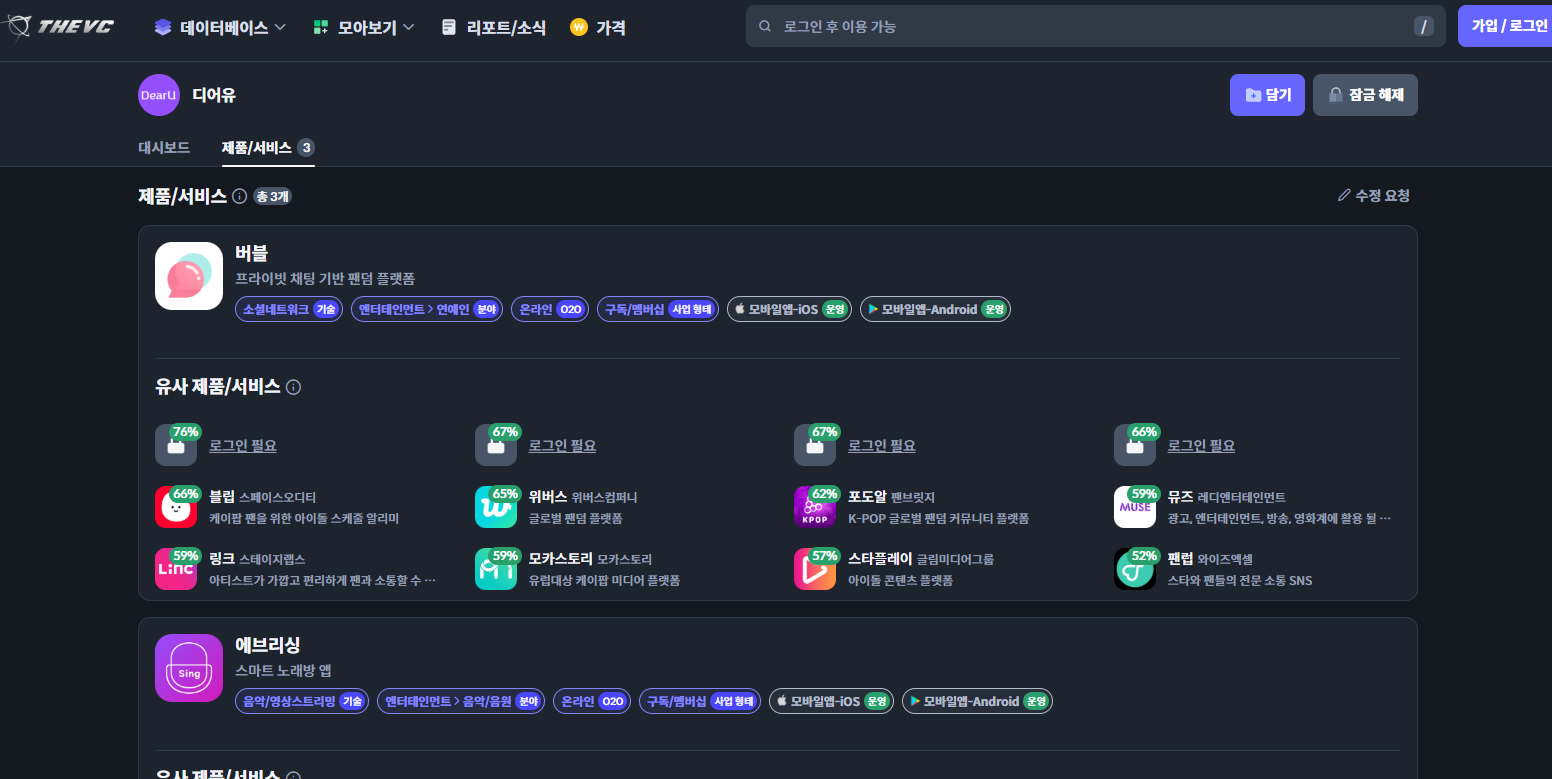The height and width of the screenshot is (779, 1552).
Task: Click 모바일앱-Android tag under 버블
Action: tap(935, 309)
